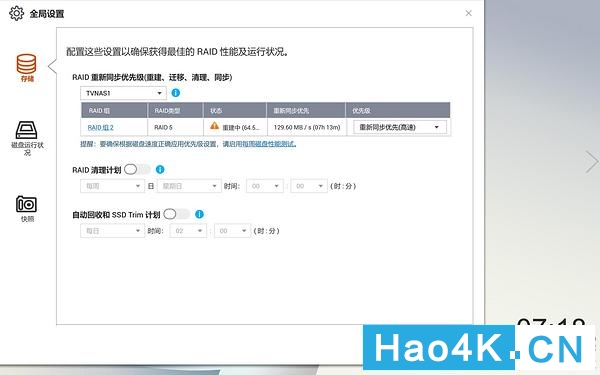Open the TVNAS1 storage pool dropdown

(x=123, y=93)
